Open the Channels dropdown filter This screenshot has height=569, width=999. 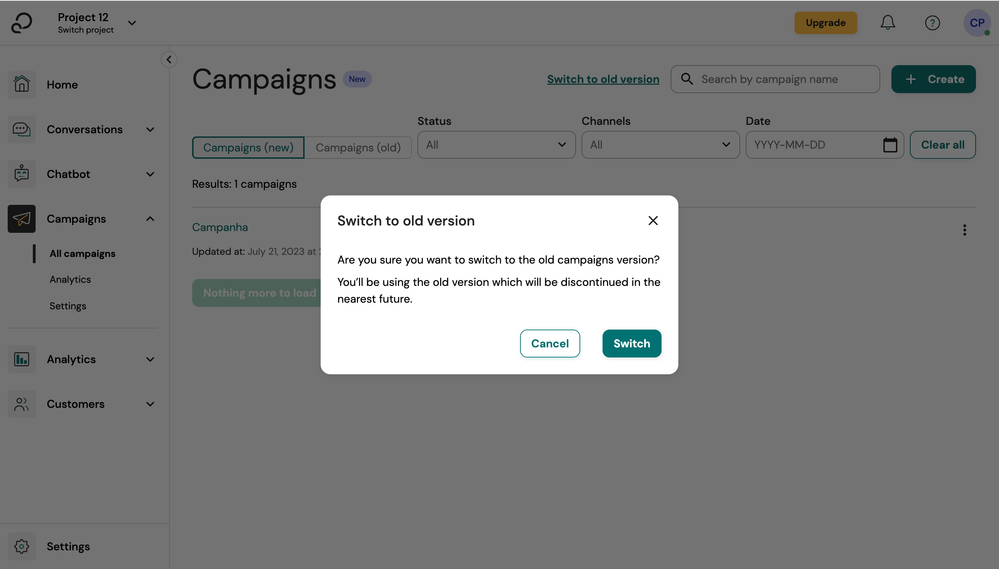pyautogui.click(x=660, y=145)
